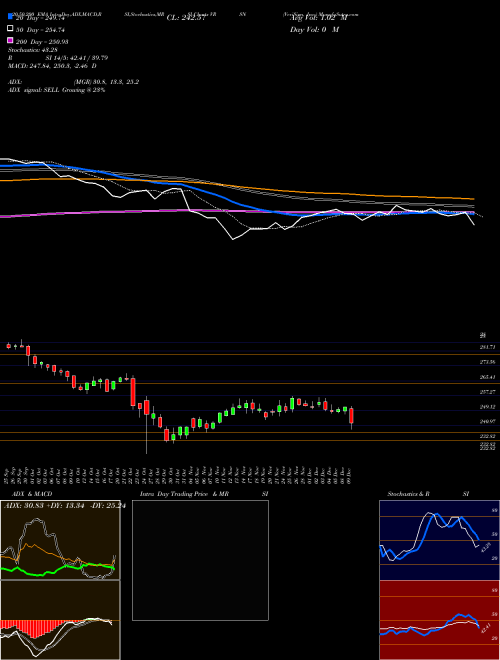Image resolution: width=500 pixels, height=660 pixels.
Task: Select the '200 Day = 250.93' legend text
Action: tap(42, 42)
